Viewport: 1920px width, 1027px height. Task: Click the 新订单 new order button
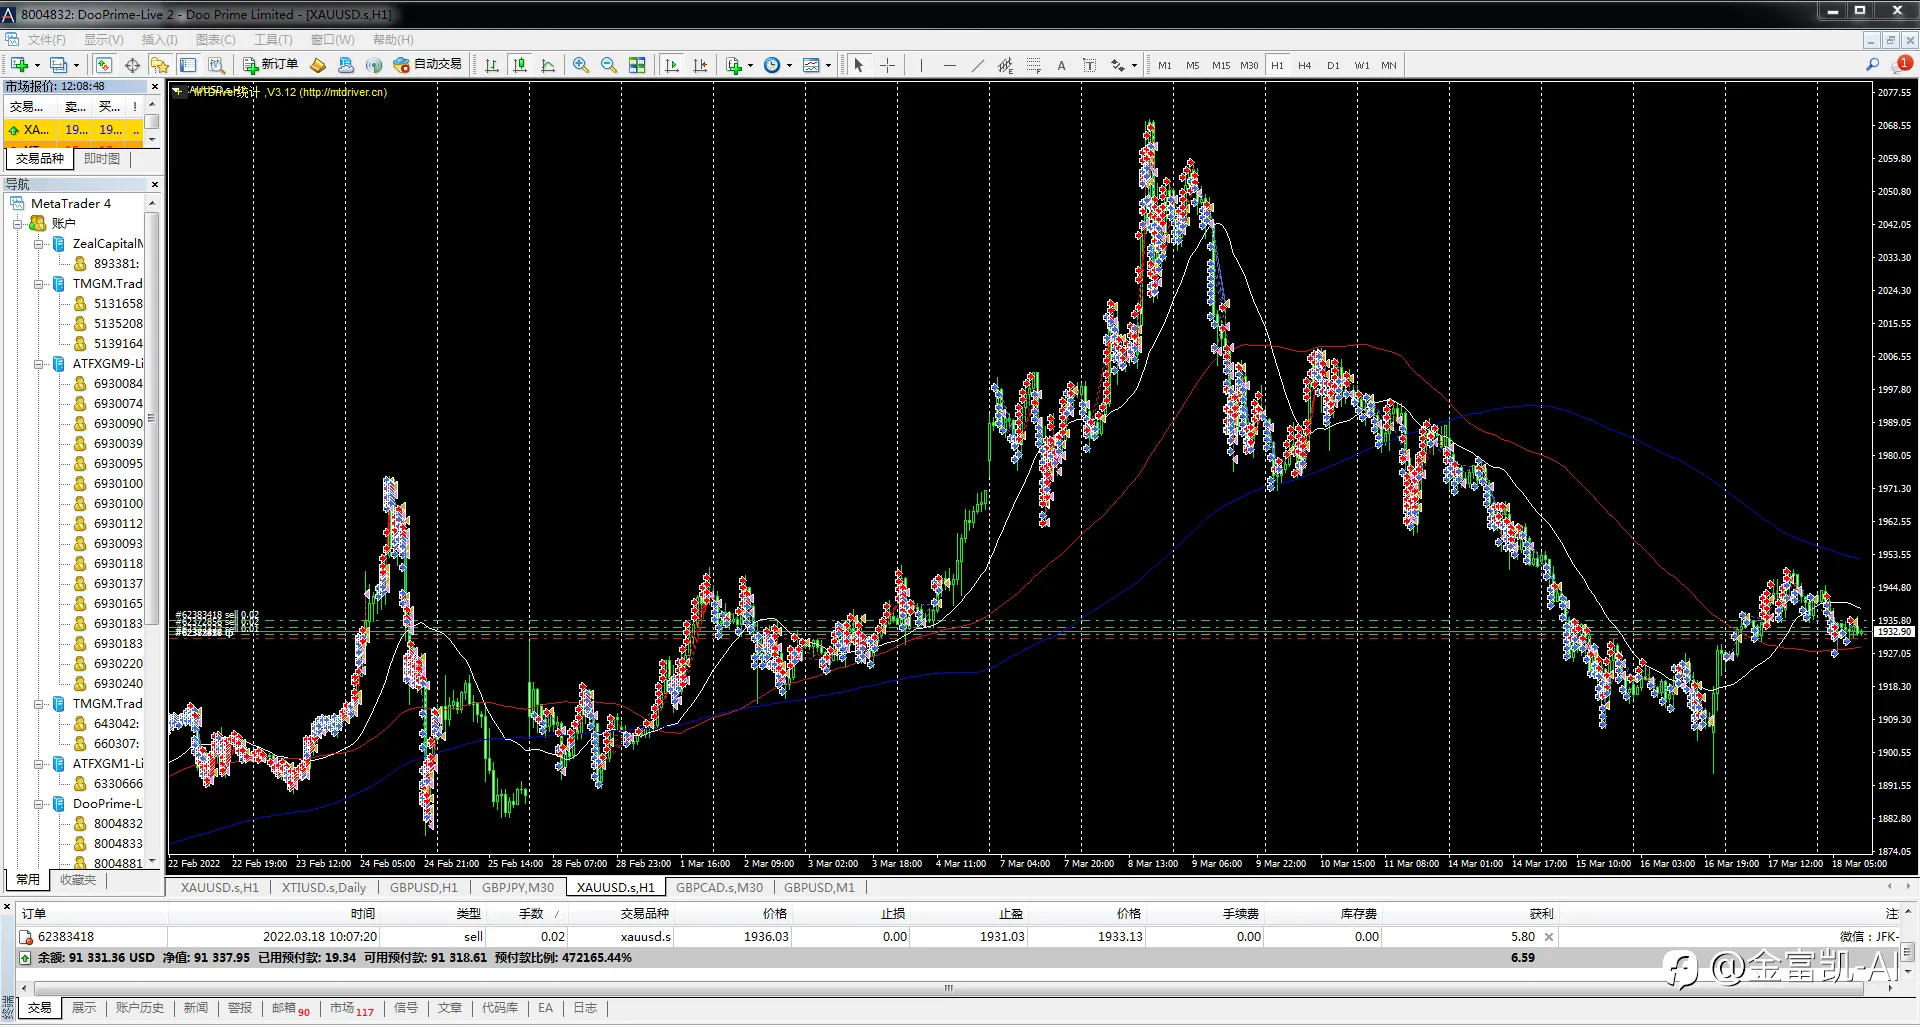pyautogui.click(x=270, y=65)
